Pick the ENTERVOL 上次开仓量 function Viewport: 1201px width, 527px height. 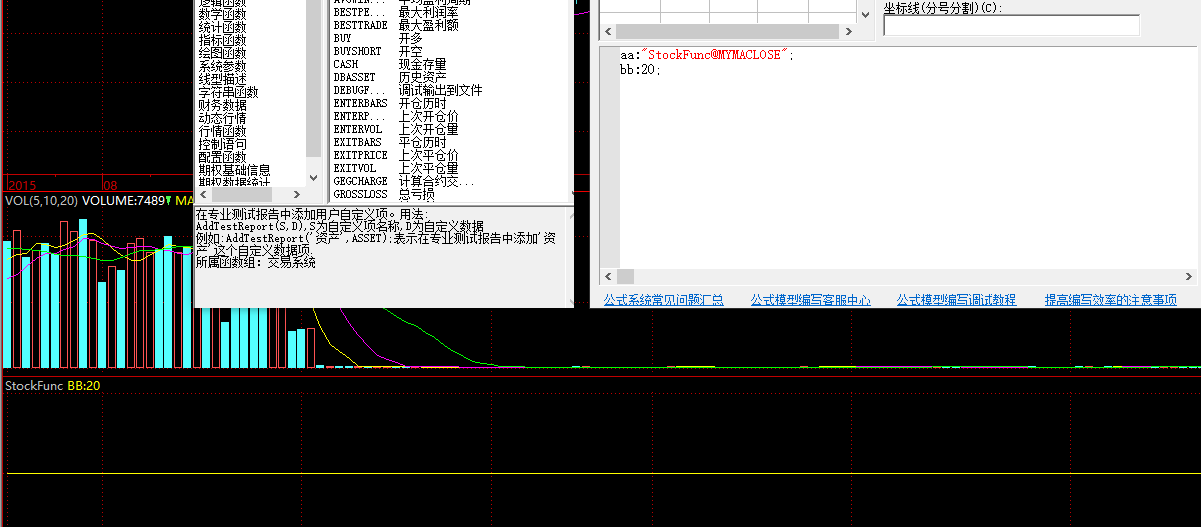[396, 129]
